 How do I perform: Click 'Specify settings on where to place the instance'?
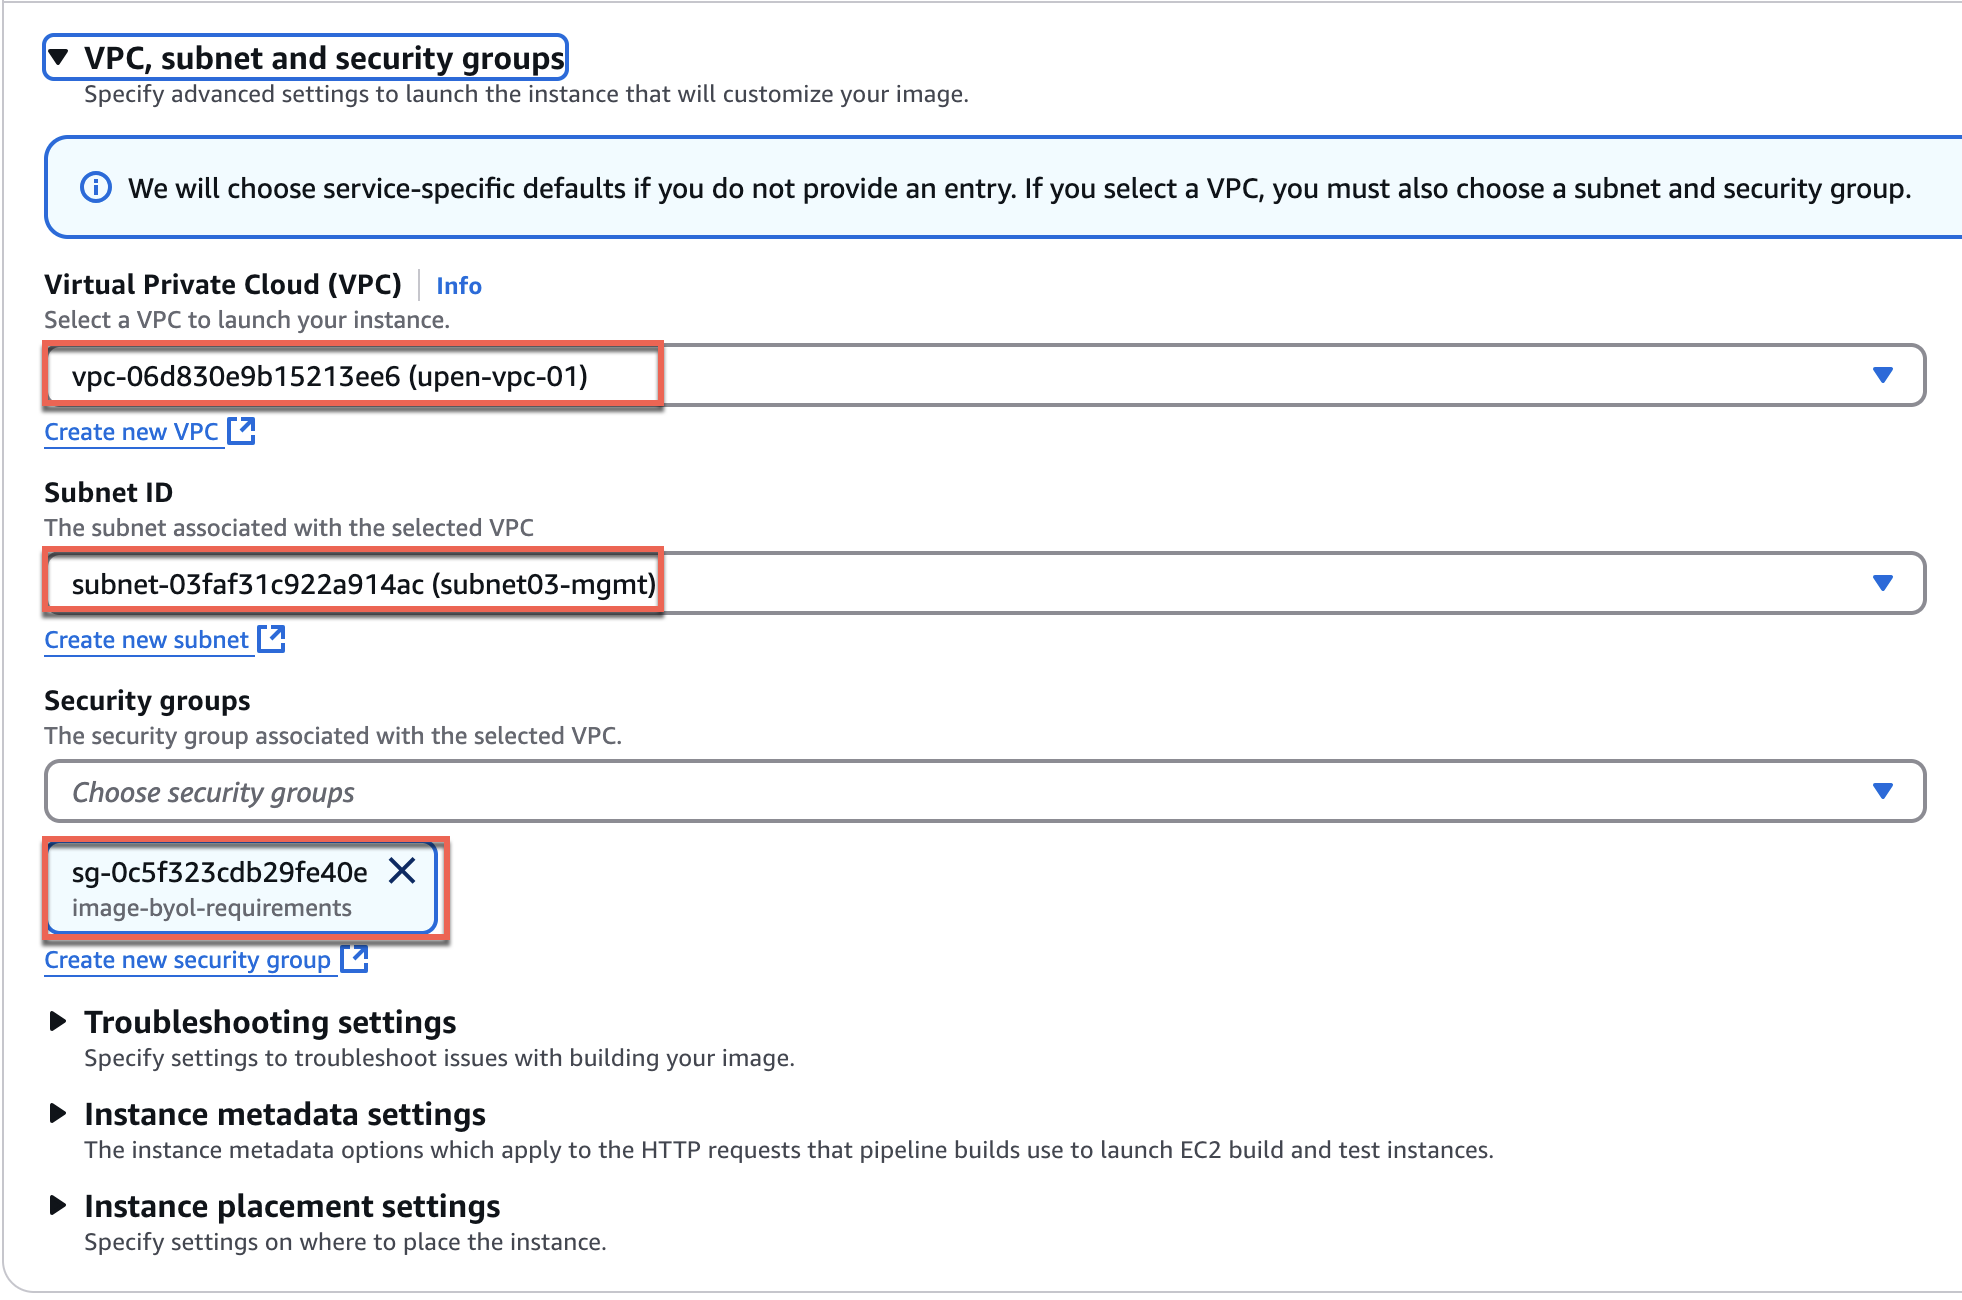tap(345, 1242)
